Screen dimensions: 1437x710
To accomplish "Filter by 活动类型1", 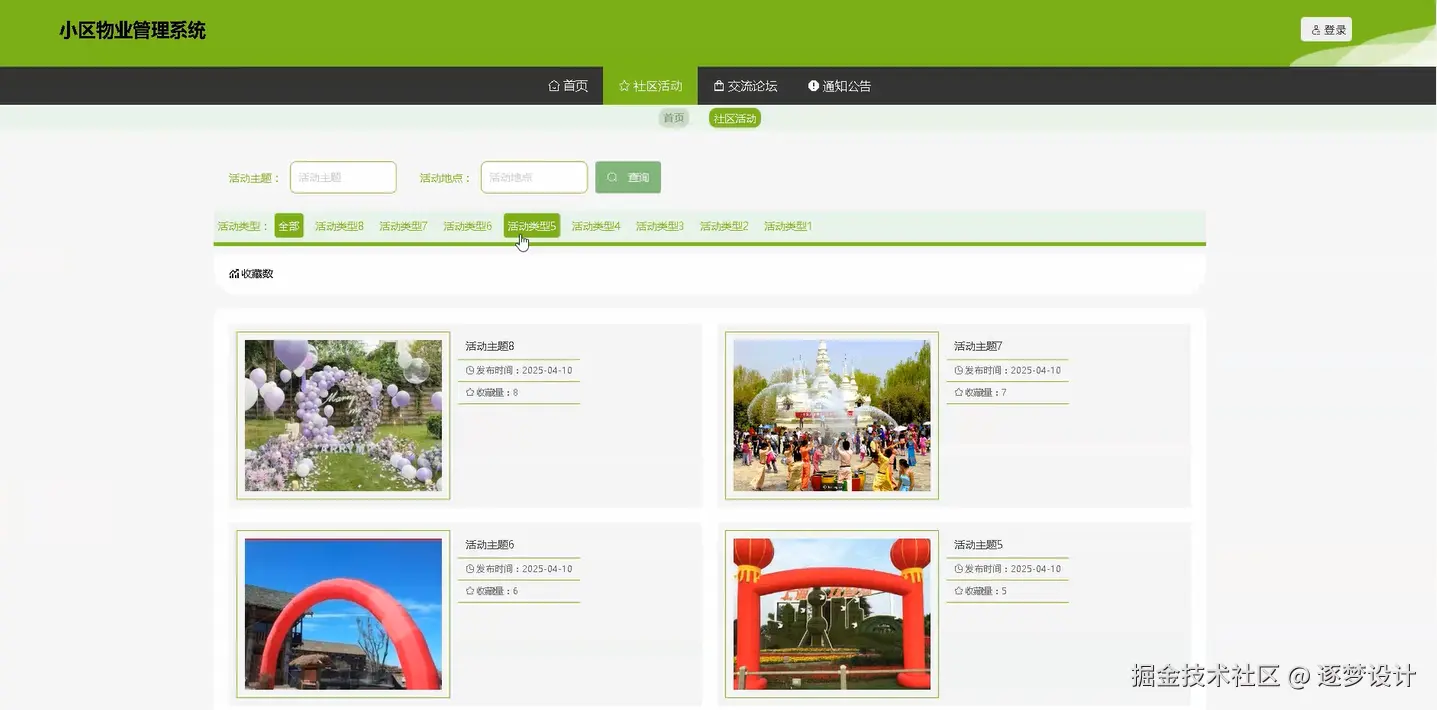I will tap(788, 226).
